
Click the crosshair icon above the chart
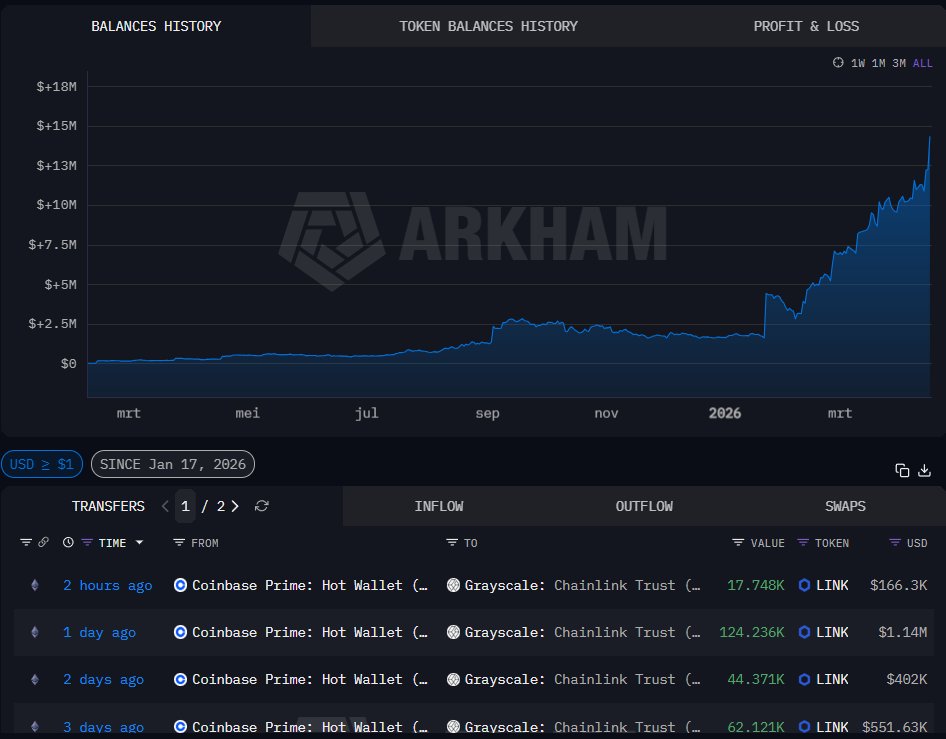pos(838,63)
